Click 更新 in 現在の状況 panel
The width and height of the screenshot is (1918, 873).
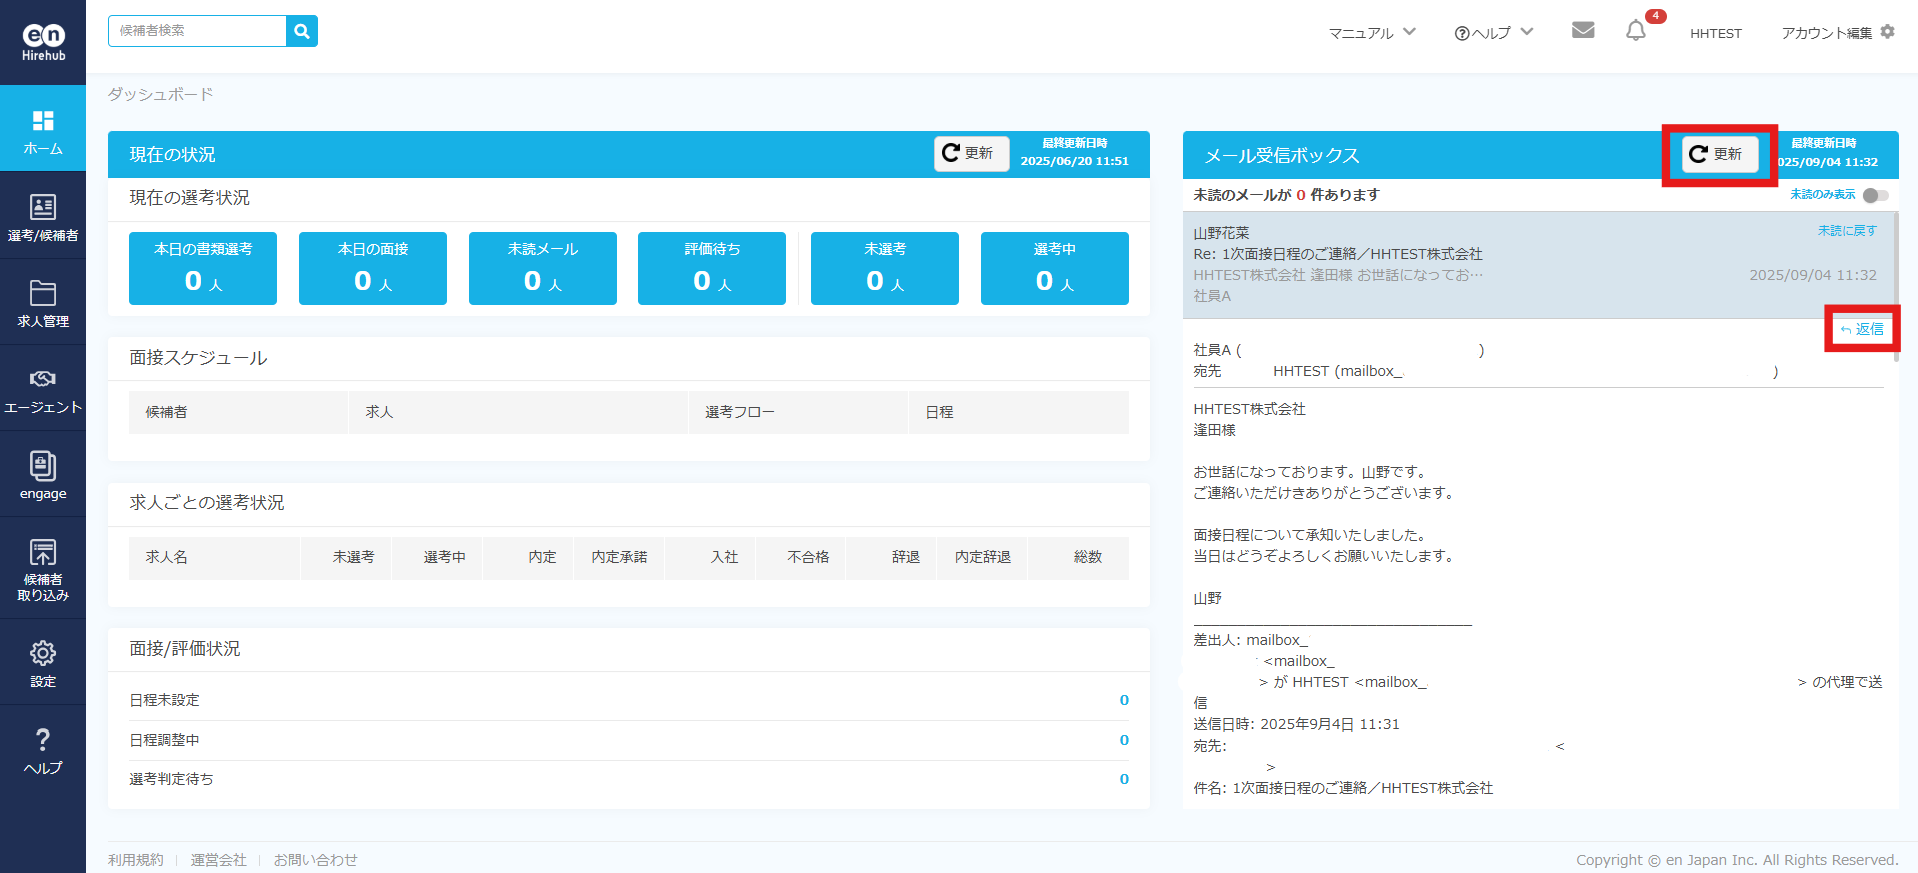(970, 153)
